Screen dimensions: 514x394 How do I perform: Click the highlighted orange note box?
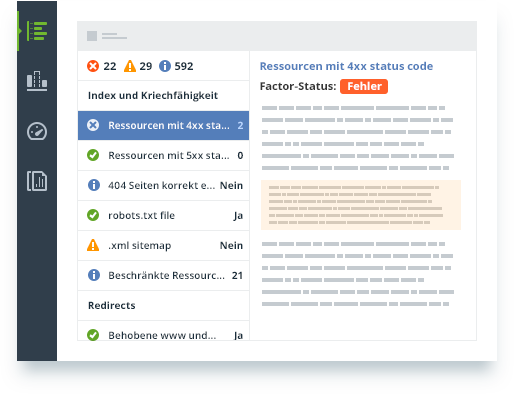pos(361,205)
